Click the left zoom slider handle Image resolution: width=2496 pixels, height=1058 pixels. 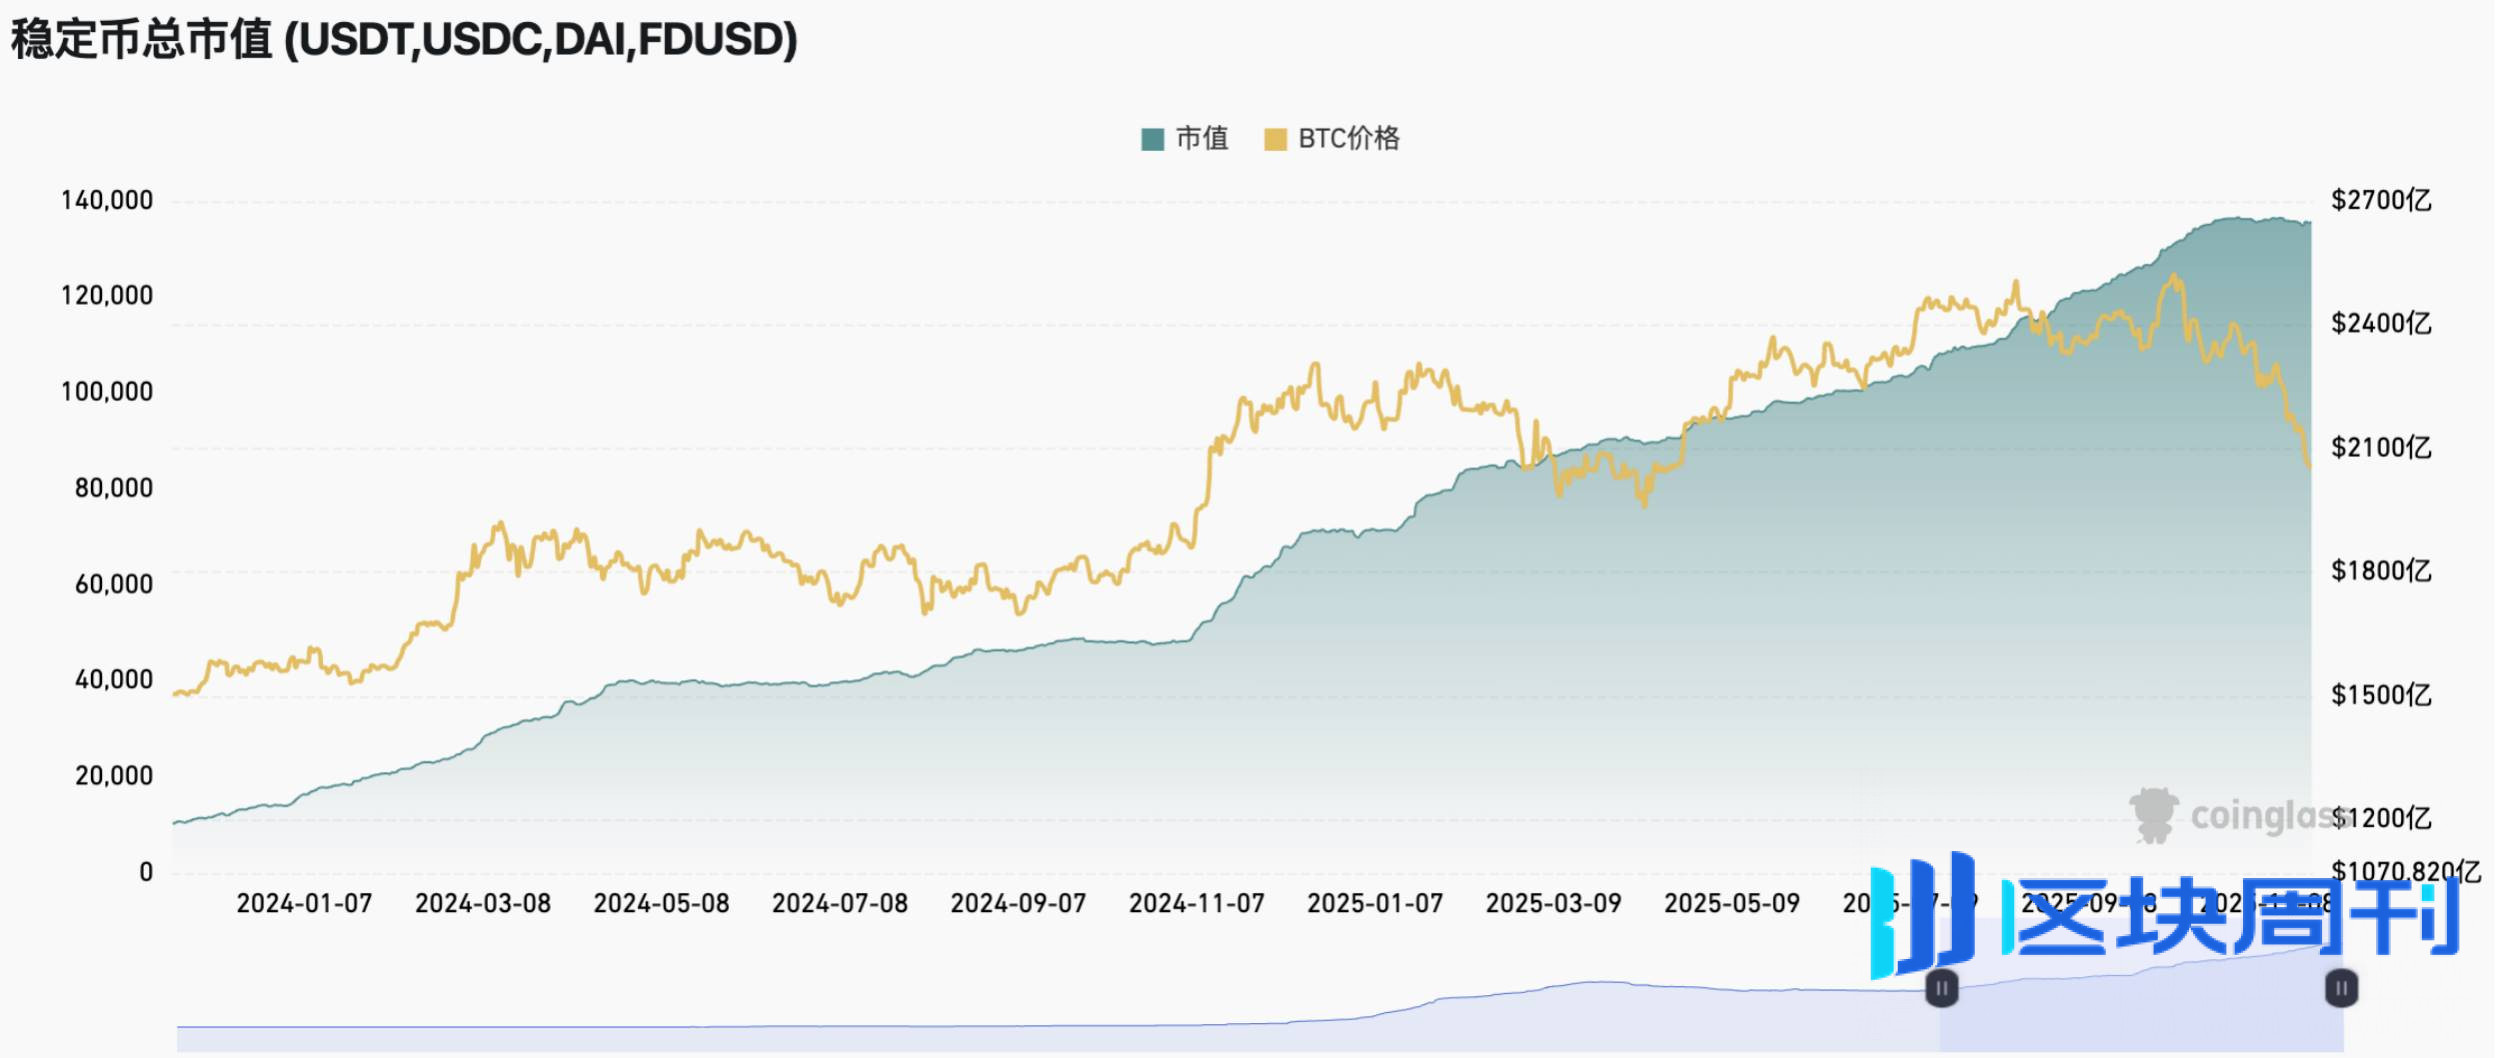point(1941,989)
